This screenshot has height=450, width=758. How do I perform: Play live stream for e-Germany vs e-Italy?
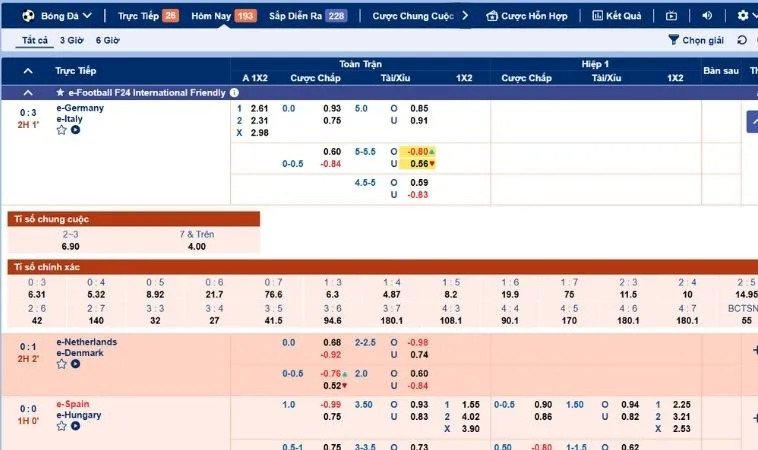[x=74, y=130]
